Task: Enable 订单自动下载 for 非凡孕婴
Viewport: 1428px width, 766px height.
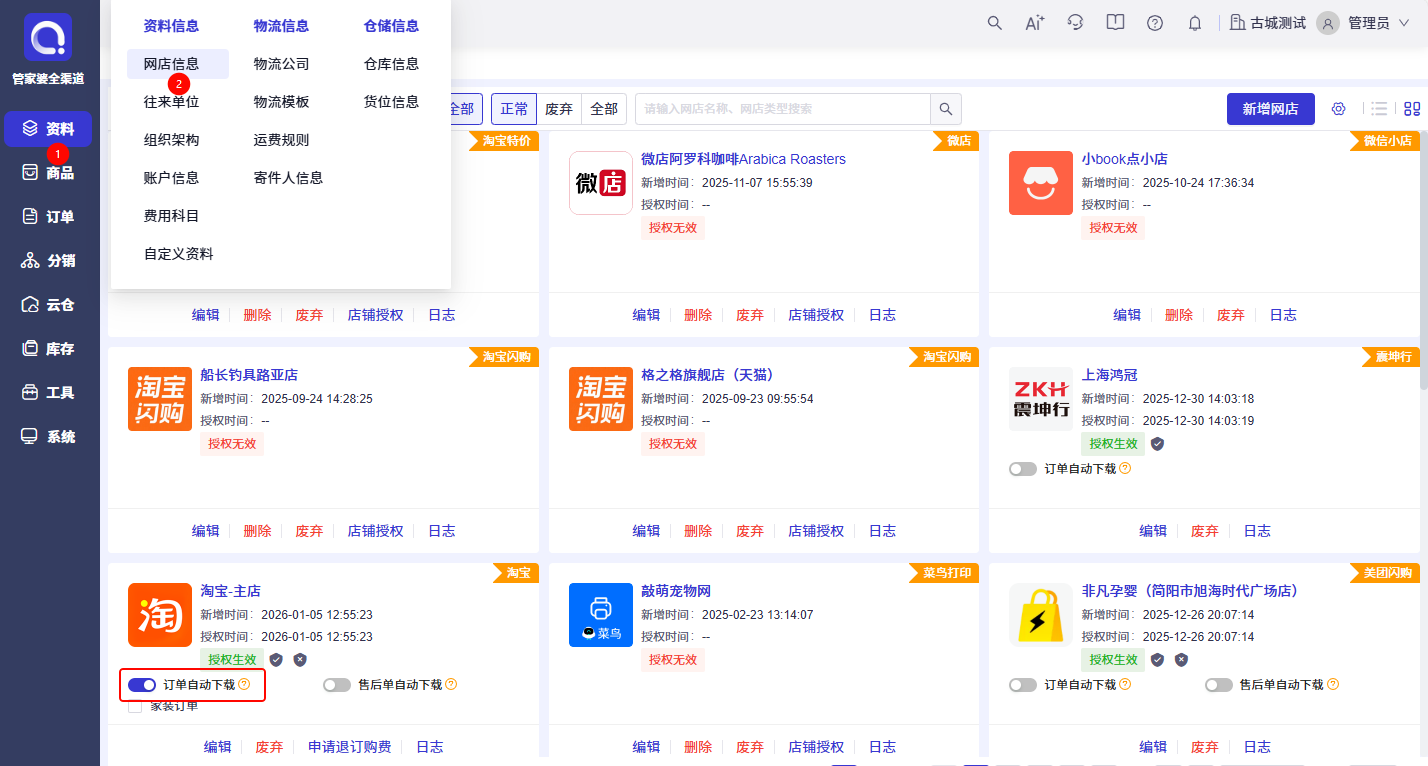Action: click(x=1023, y=685)
